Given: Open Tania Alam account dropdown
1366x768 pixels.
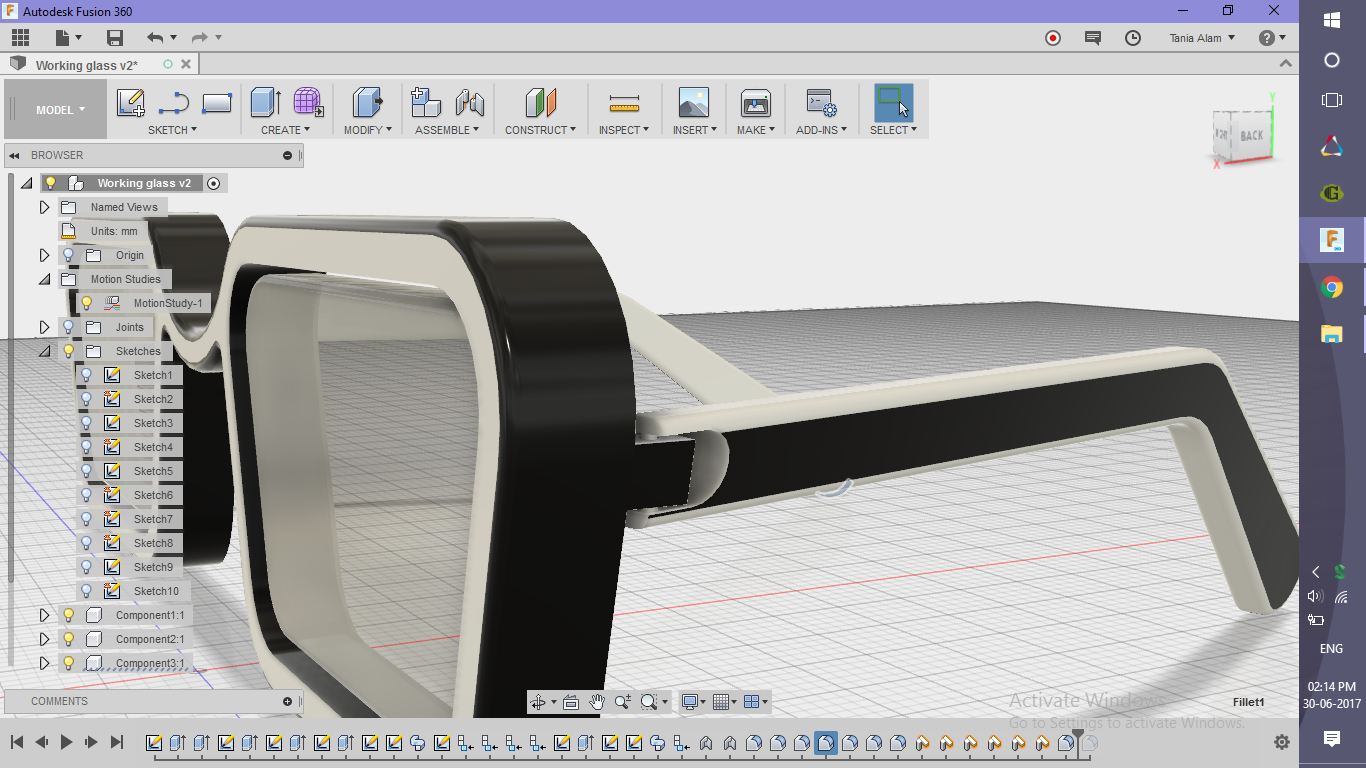Looking at the screenshot, I should pyautogui.click(x=1202, y=38).
